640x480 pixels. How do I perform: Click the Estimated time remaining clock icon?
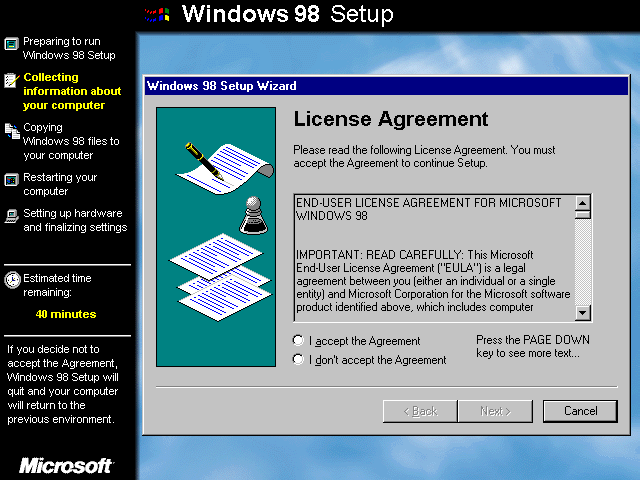[11, 281]
